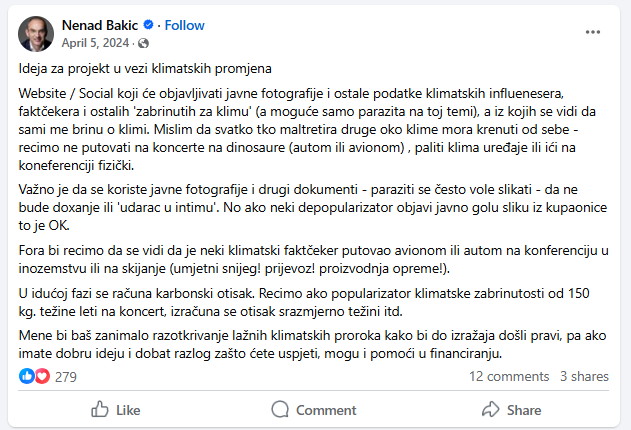Click the post heading 'Ideja za projekt'
The image size is (631, 430).
pos(145,69)
